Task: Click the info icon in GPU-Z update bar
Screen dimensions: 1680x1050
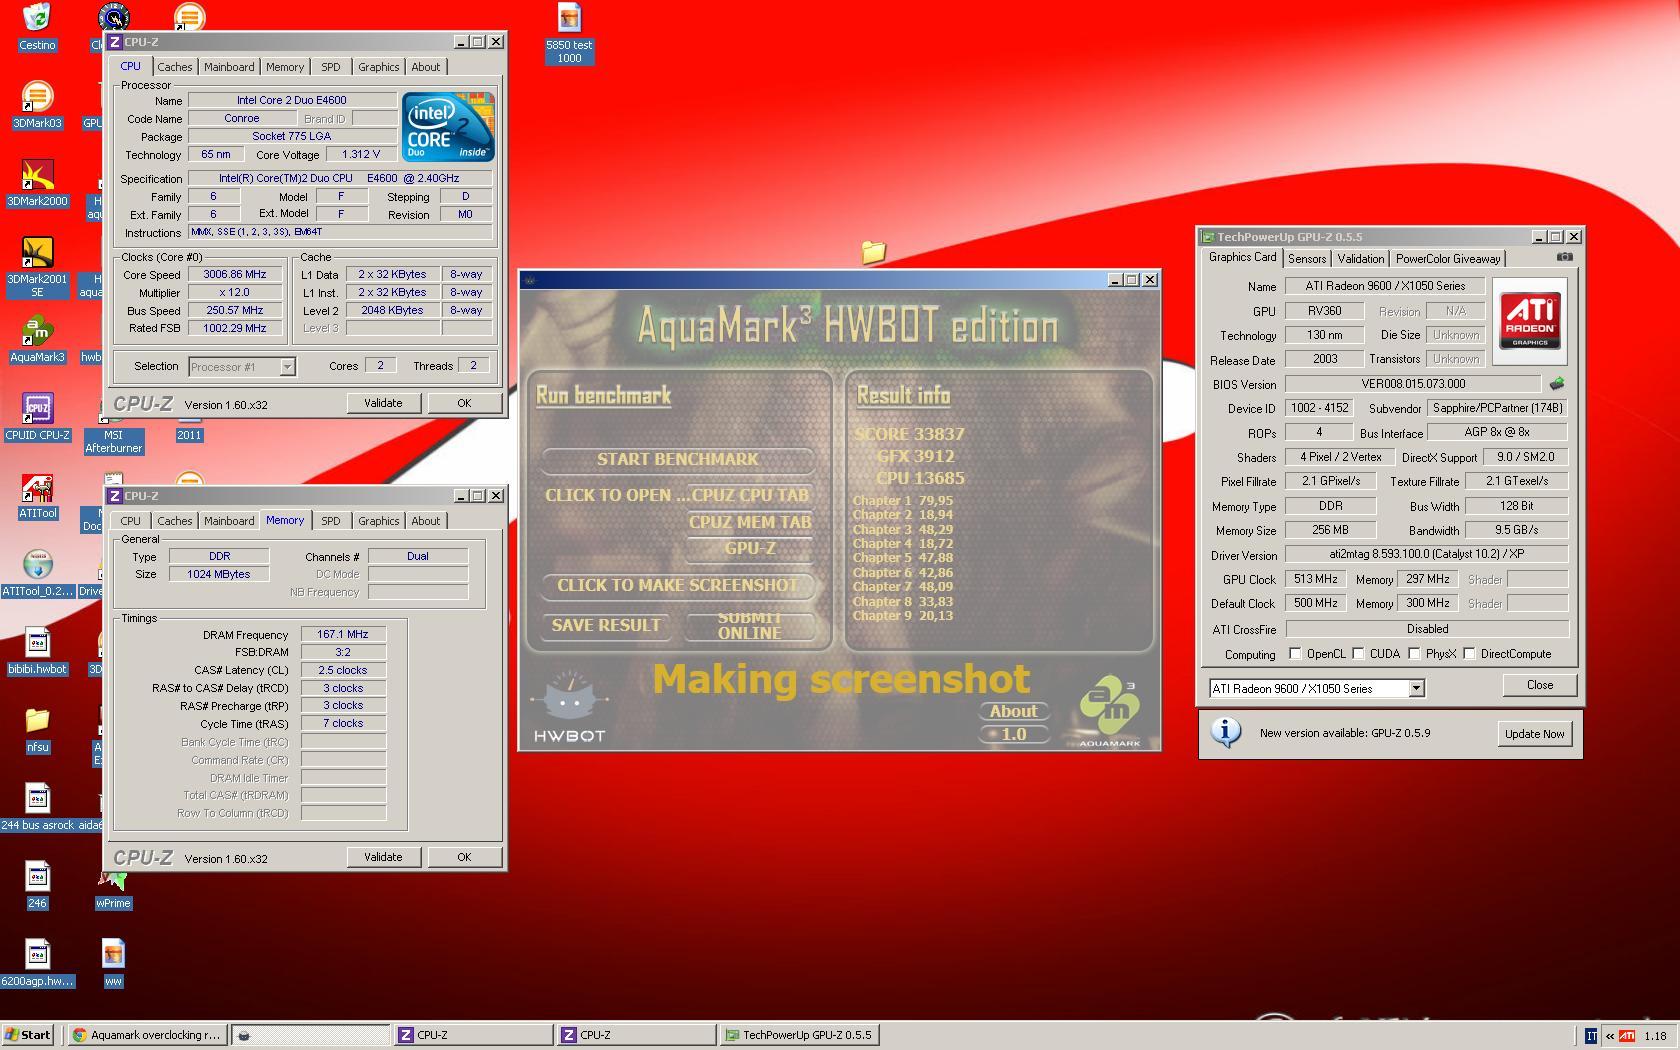Action: [1226, 733]
